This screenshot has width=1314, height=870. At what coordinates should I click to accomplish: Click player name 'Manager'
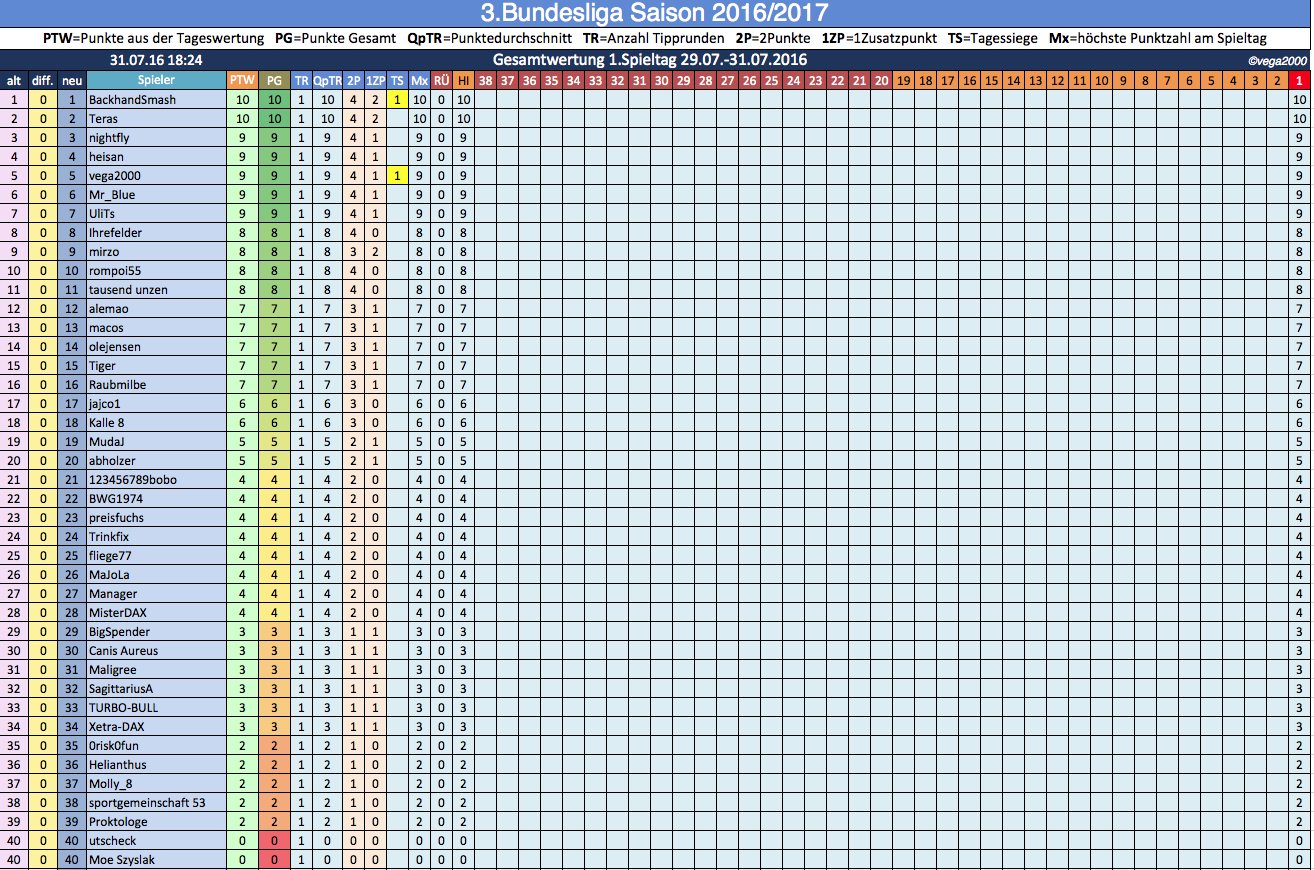click(x=113, y=594)
